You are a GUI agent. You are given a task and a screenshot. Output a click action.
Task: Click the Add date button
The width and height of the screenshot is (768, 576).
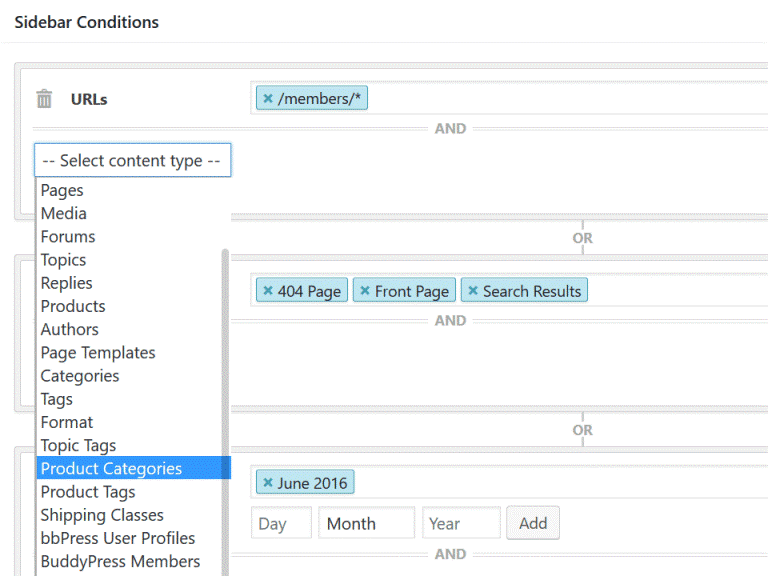pyautogui.click(x=533, y=523)
